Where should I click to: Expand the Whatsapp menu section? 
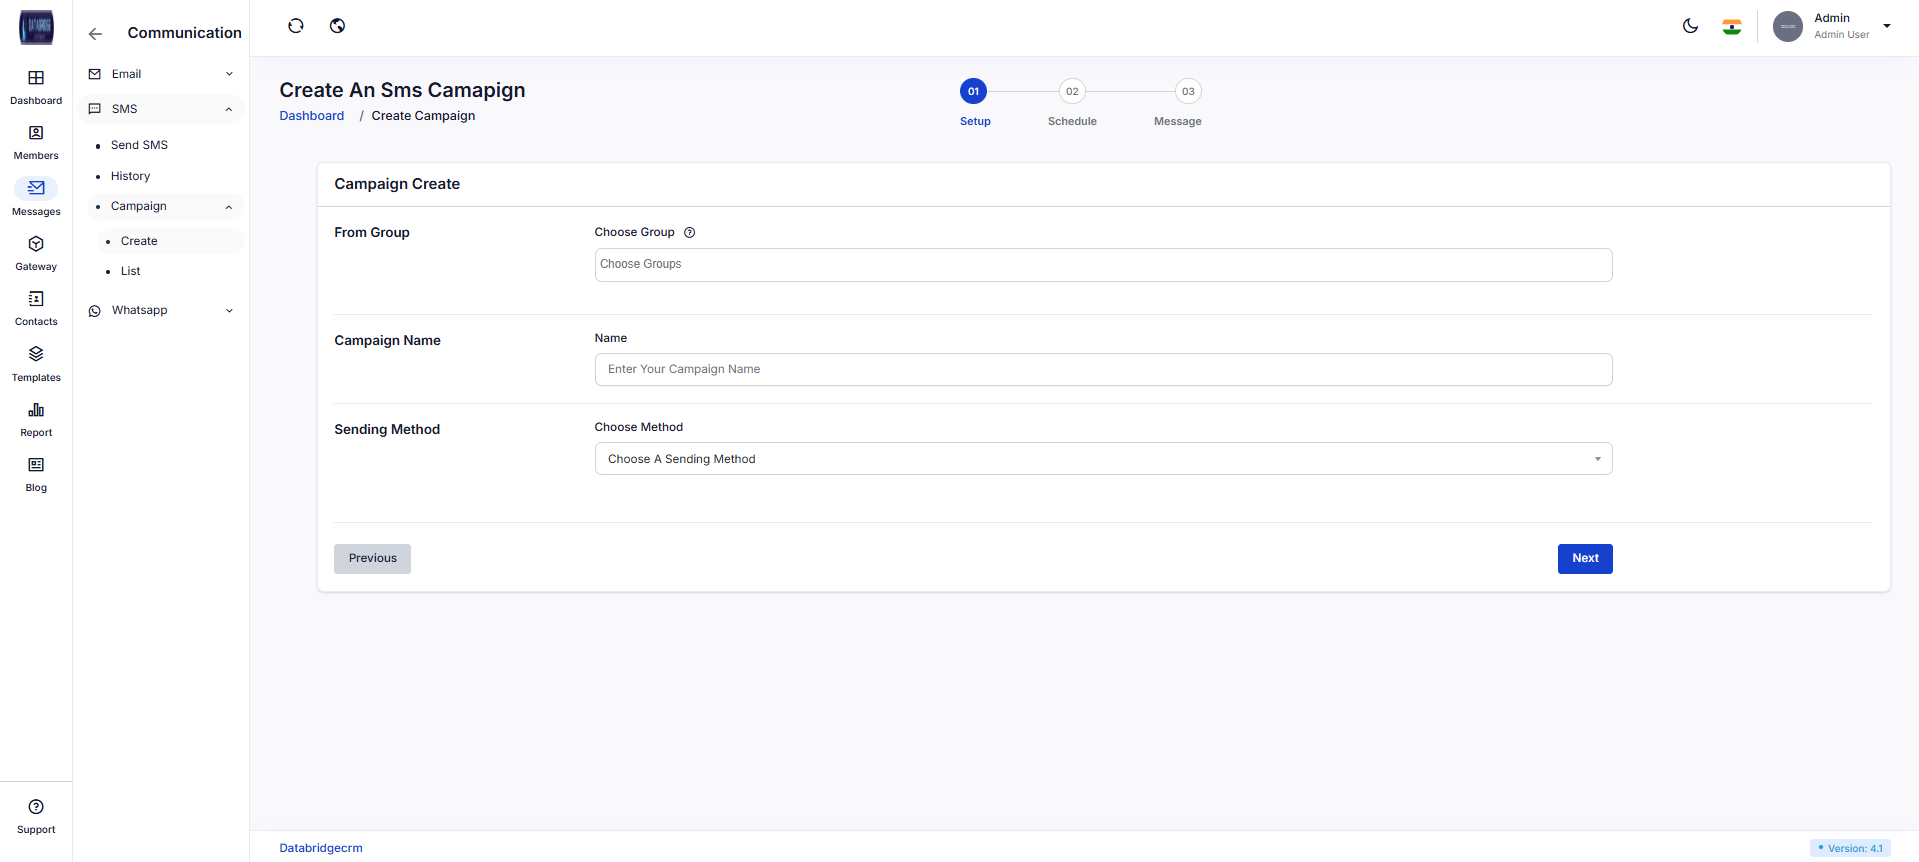[x=160, y=311]
